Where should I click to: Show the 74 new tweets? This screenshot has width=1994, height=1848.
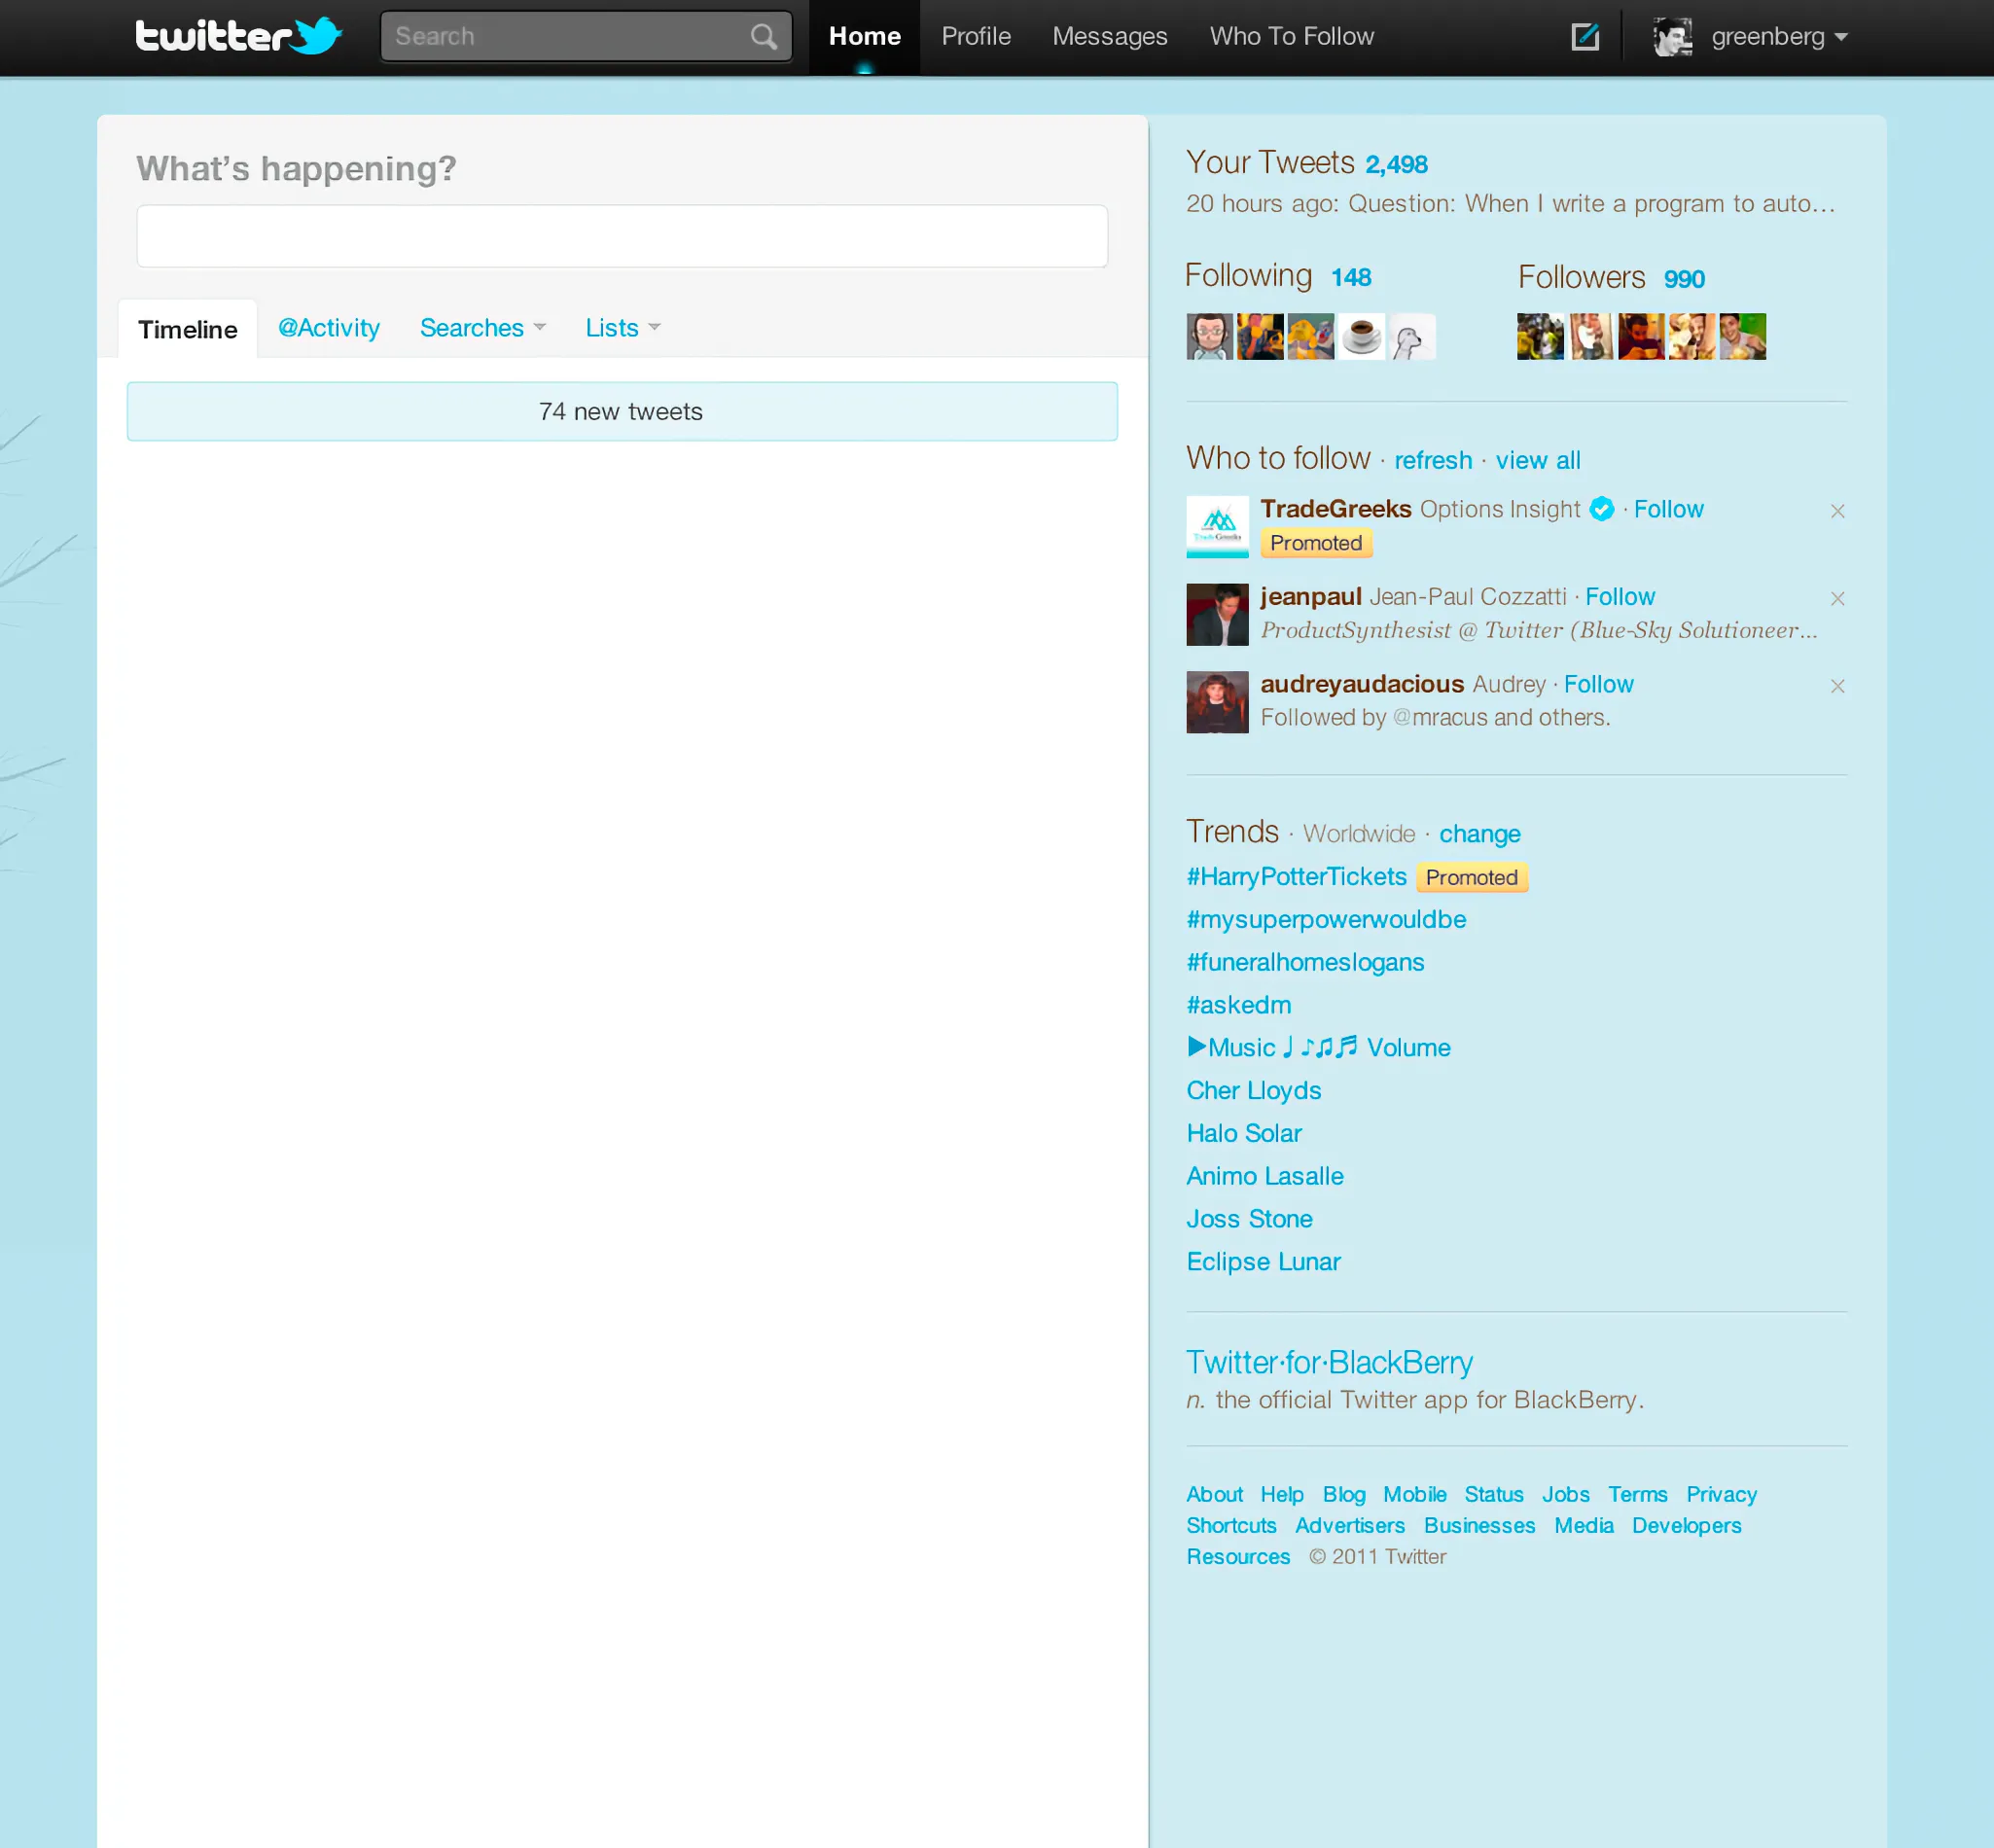[622, 411]
